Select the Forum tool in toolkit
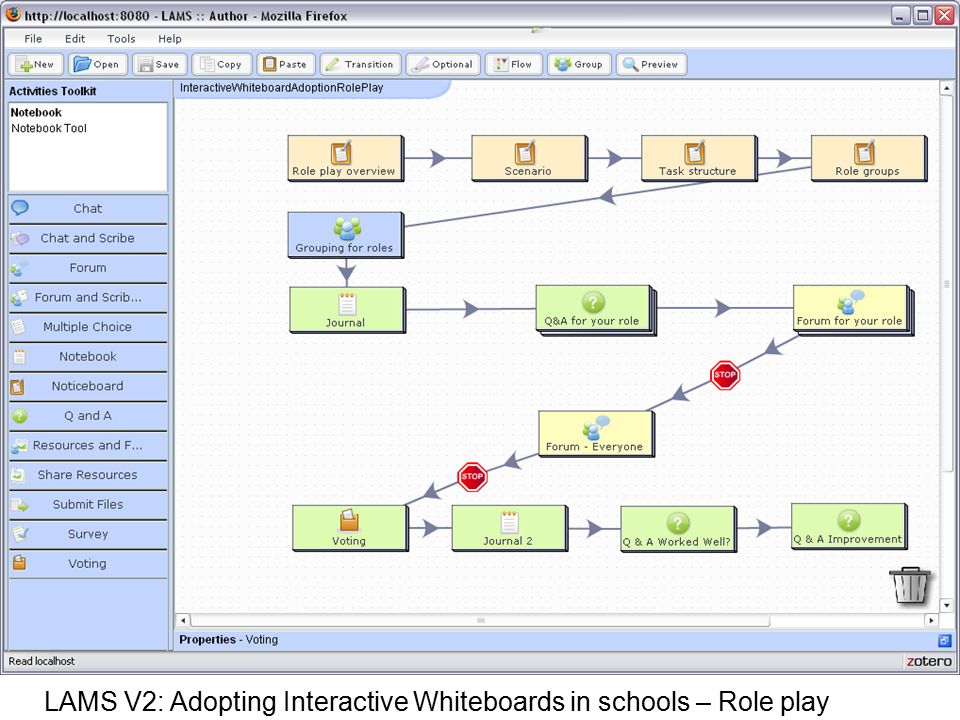This screenshot has height=720, width=960. point(88,268)
